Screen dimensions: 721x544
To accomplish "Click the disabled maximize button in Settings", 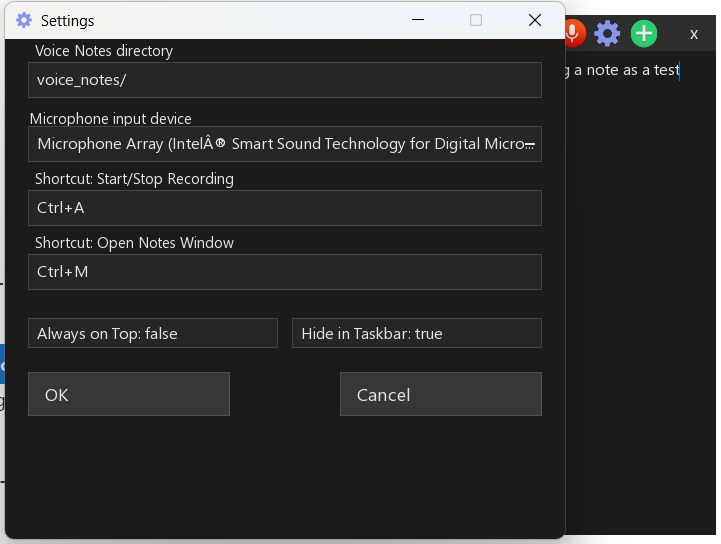I will coord(476,20).
